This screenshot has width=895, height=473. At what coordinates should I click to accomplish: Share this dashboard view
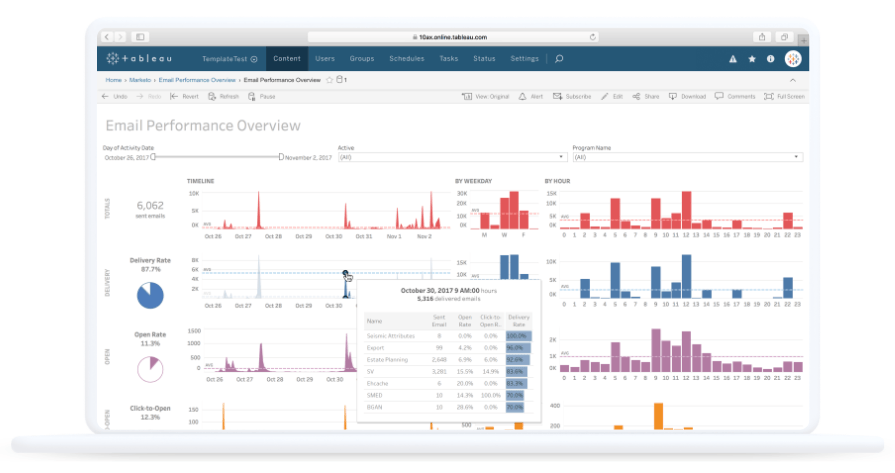tap(636, 97)
